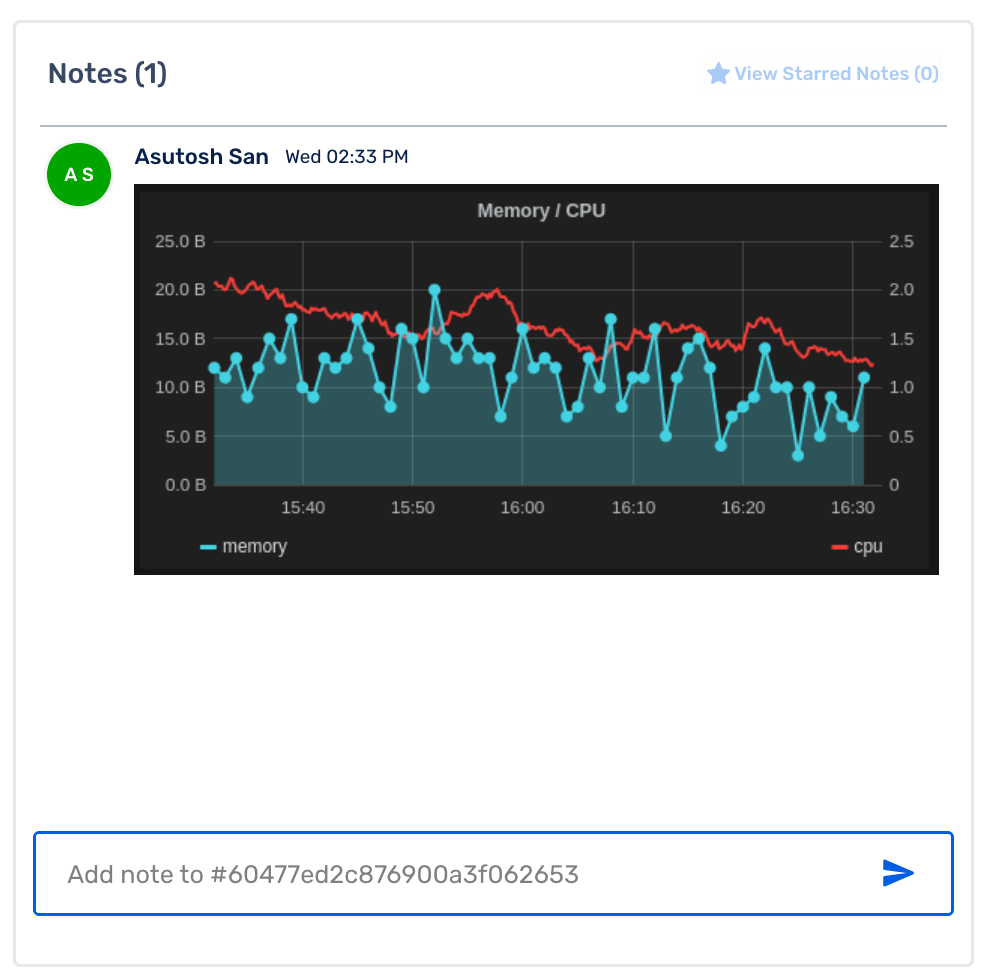Click the 16:30 x-axis label
Viewport: 994px width, 980px height.
(x=853, y=508)
